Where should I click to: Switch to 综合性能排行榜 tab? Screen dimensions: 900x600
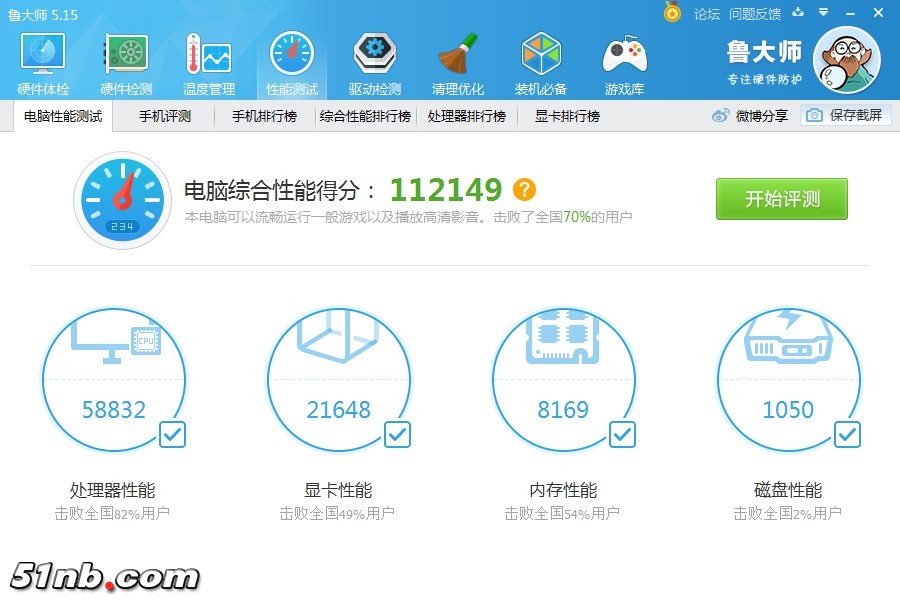click(365, 117)
